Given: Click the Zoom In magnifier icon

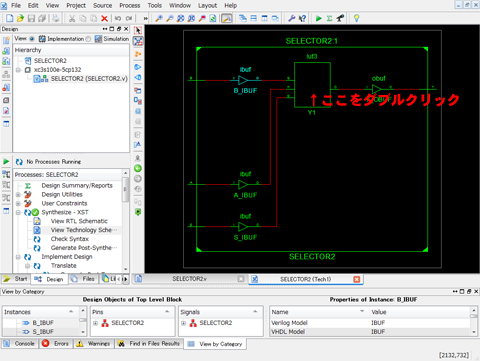Looking at the screenshot, I should pos(159,18).
